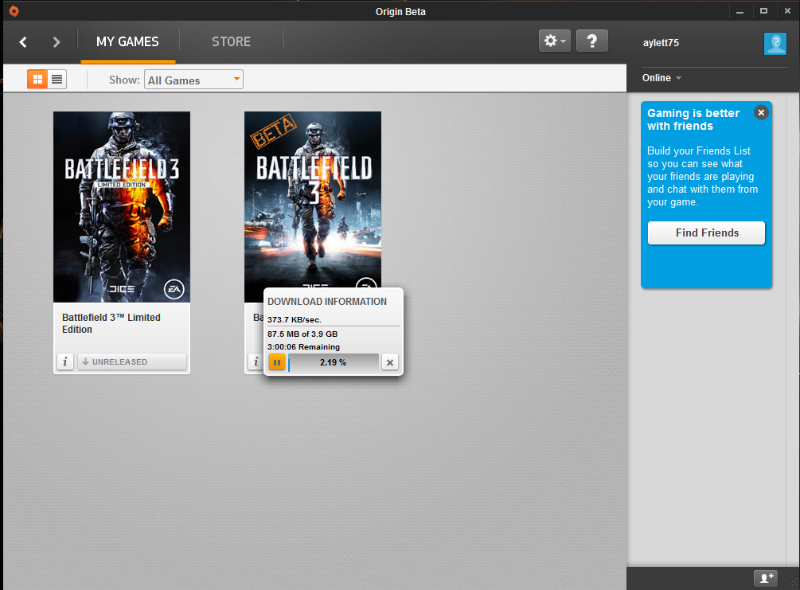Go back with the left arrow

(23, 42)
